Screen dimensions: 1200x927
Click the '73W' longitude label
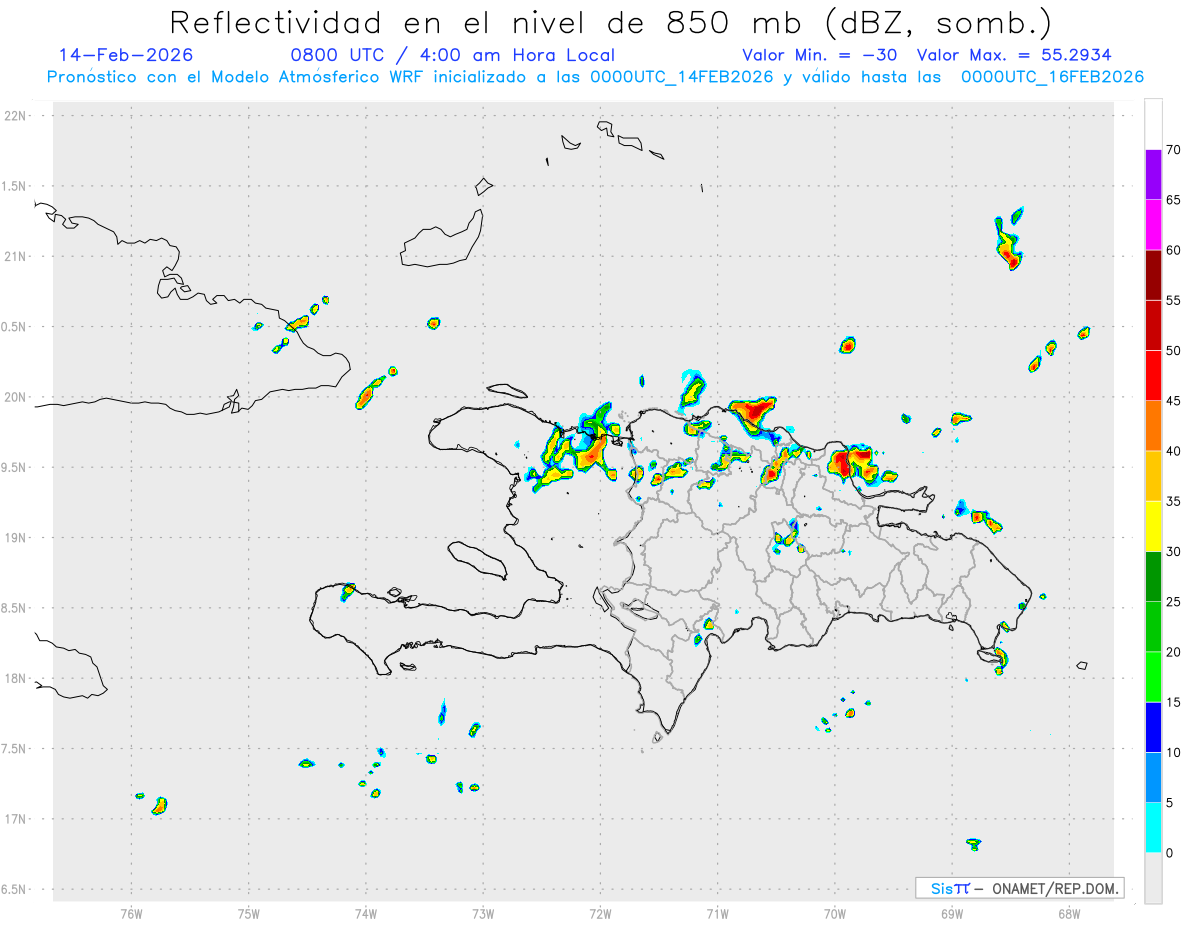[483, 913]
